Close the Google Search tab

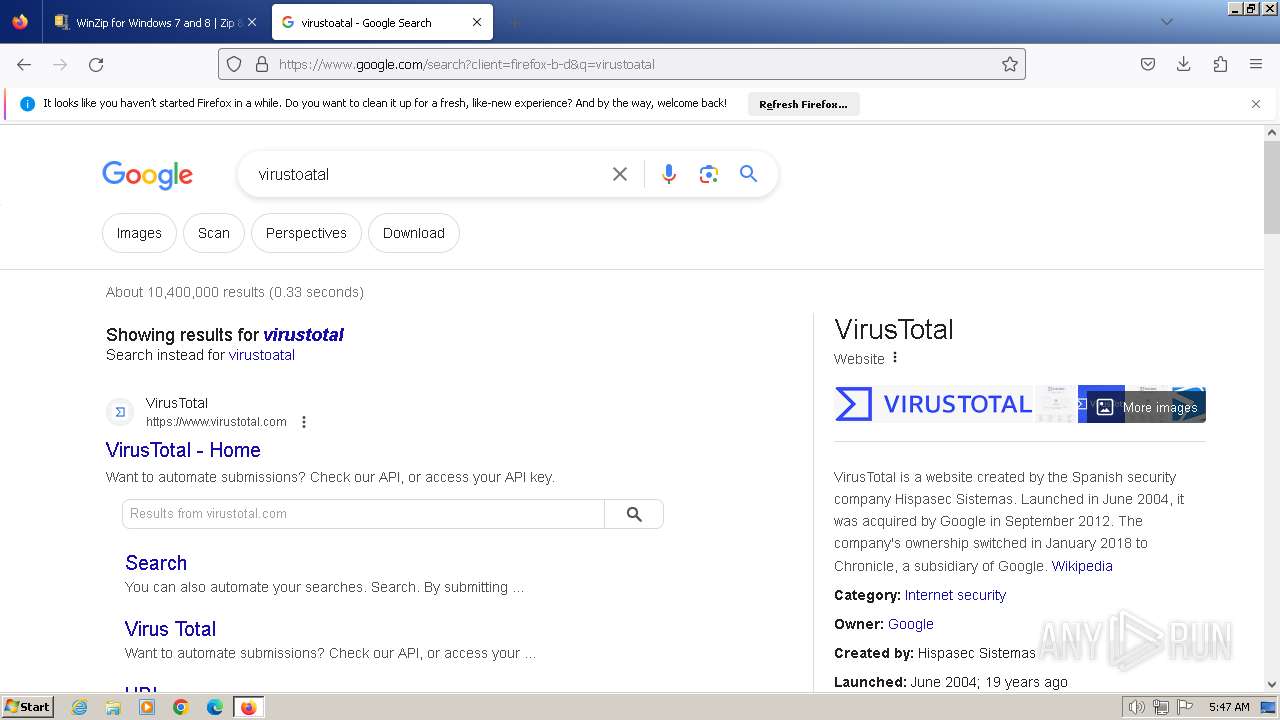[x=477, y=22]
